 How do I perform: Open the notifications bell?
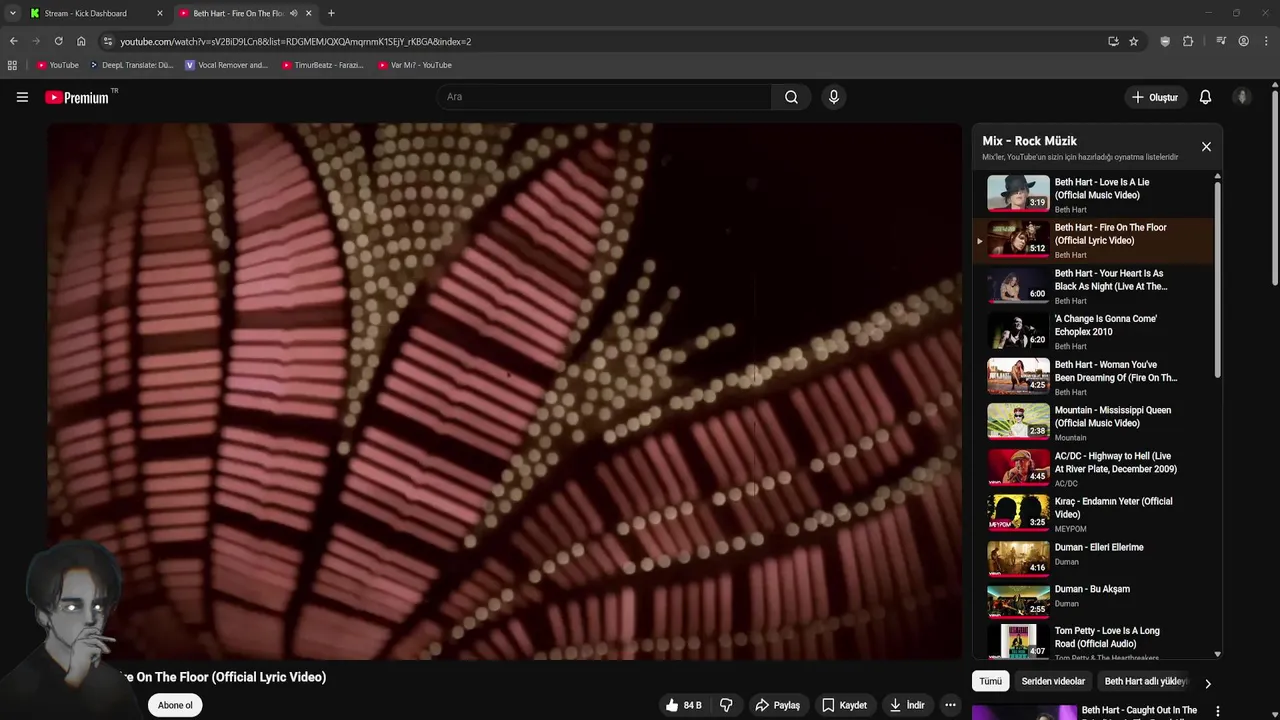tap(1205, 97)
